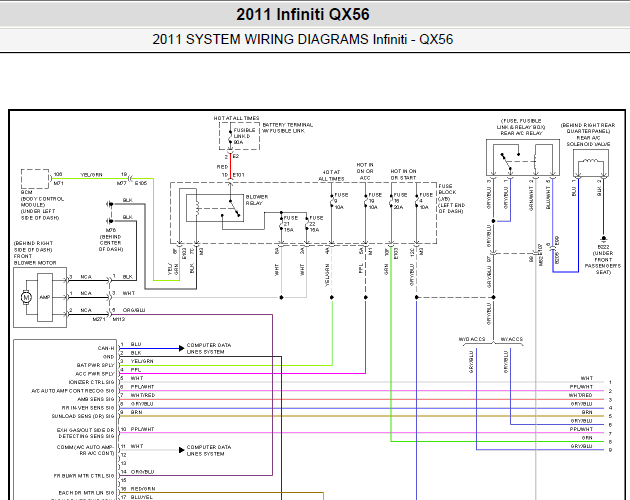Click the "BLU/YEL" wire label at pin 17
Screen dimensions: 630x500
[141, 497]
